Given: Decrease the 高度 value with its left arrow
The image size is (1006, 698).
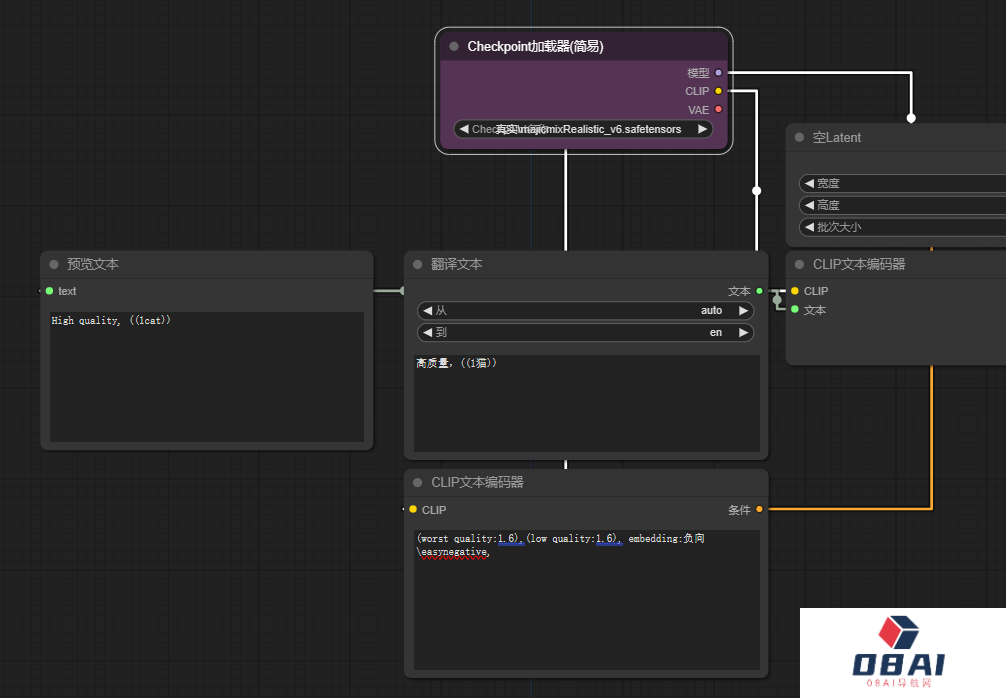Looking at the screenshot, I should [x=809, y=205].
